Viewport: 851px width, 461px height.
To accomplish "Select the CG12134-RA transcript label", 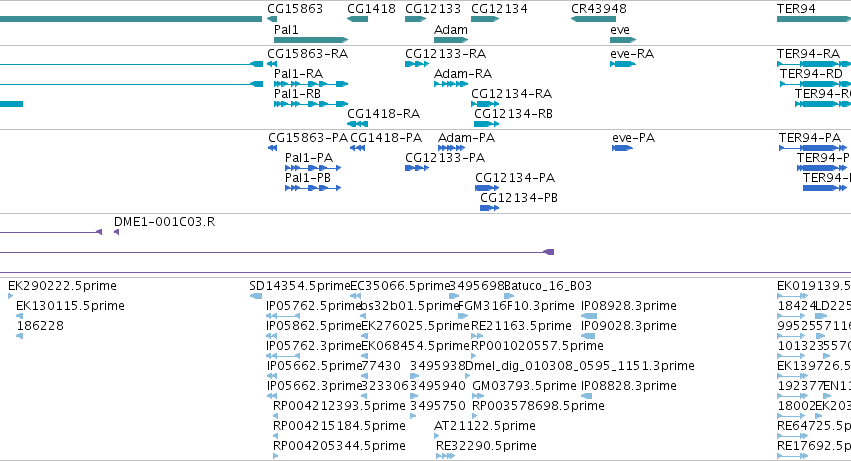I will coord(511,94).
